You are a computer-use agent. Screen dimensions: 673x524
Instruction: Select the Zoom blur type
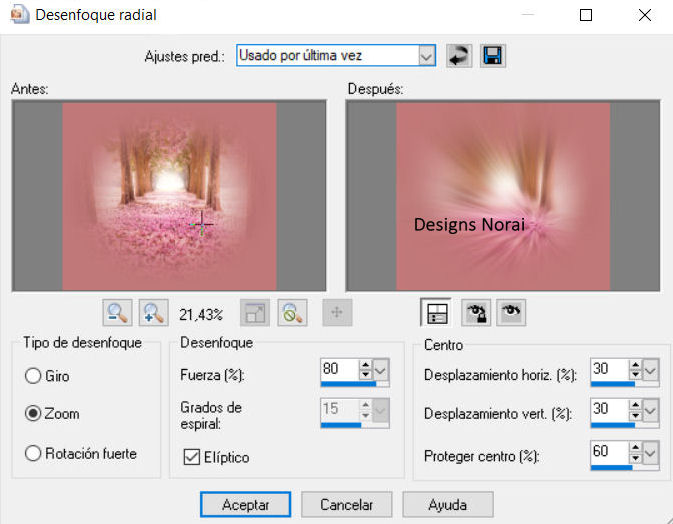point(33,414)
